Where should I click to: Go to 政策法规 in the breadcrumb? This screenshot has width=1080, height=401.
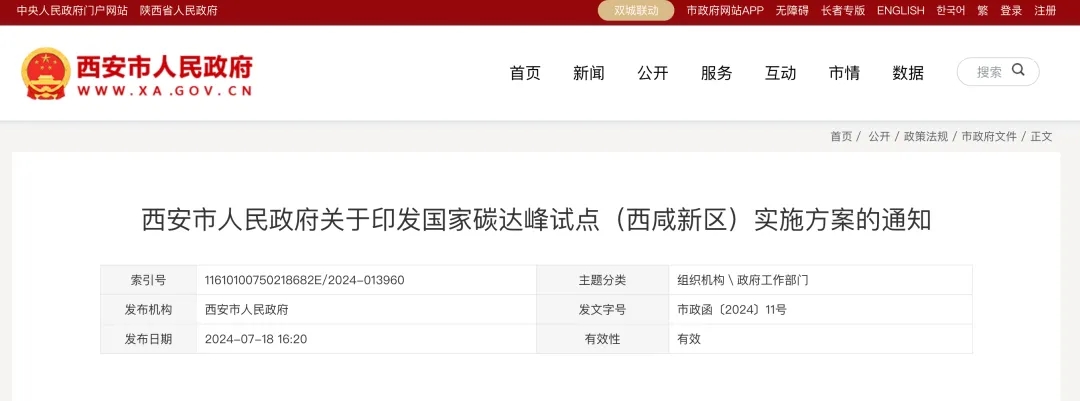tap(925, 136)
